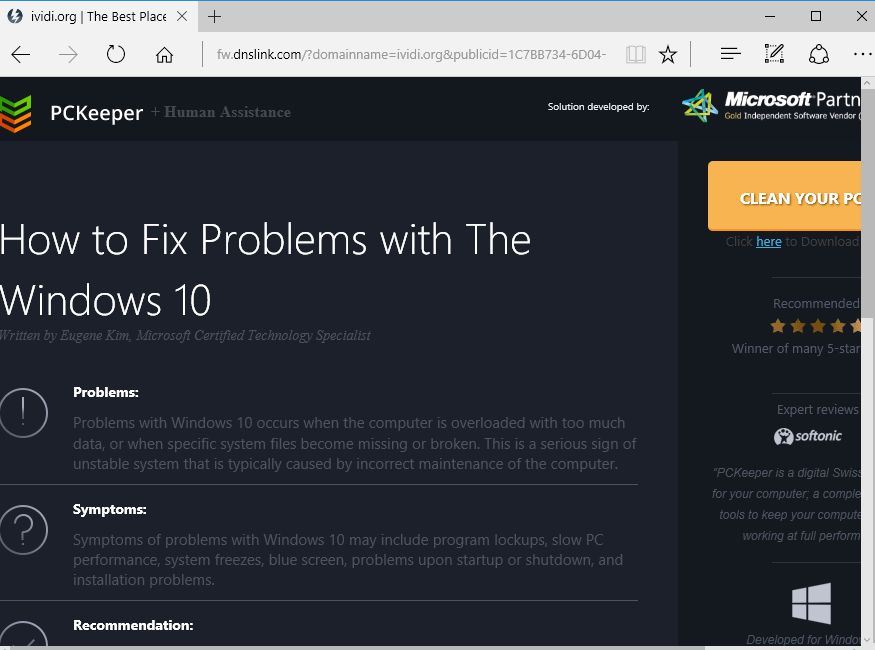Click the vertical scrollbar up arrow
875x650 pixels.
(868, 83)
